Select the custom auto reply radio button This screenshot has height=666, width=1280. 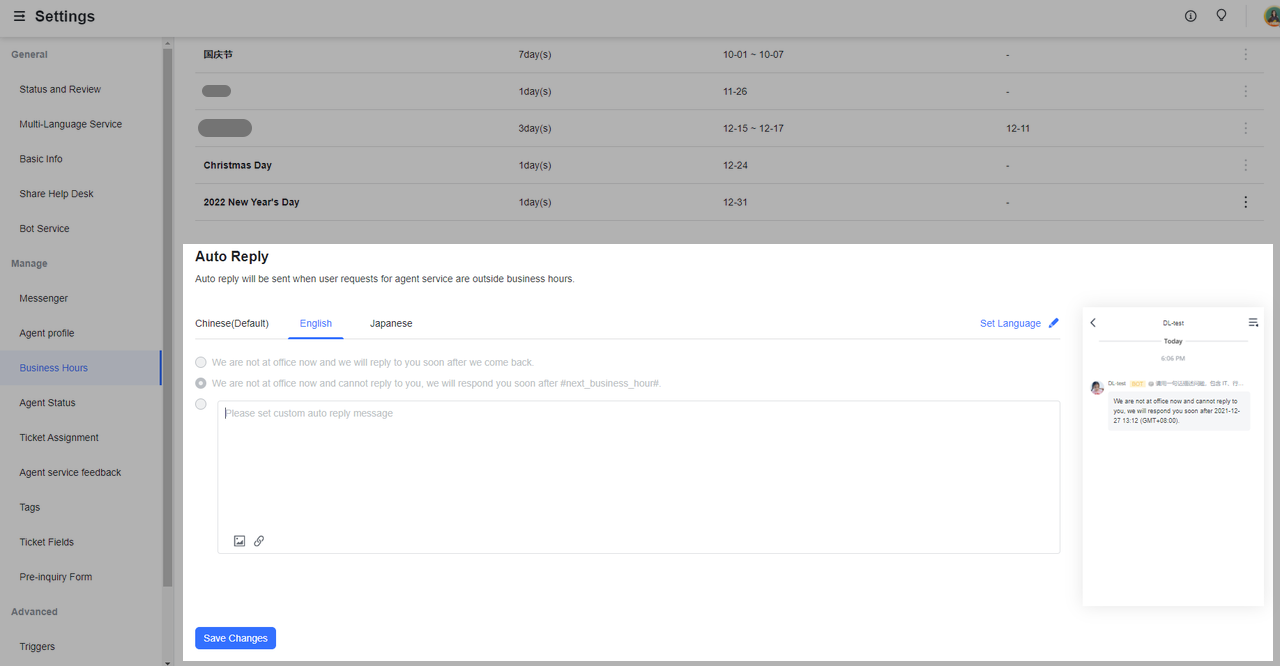point(201,404)
